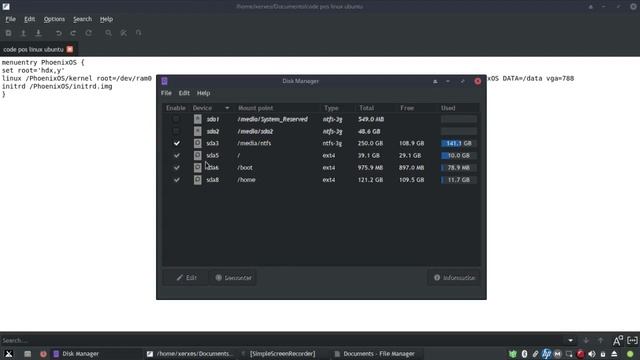Viewport: 640px width, 360px height.
Task: Open the X applications menu in taskbar
Action: click(9, 354)
